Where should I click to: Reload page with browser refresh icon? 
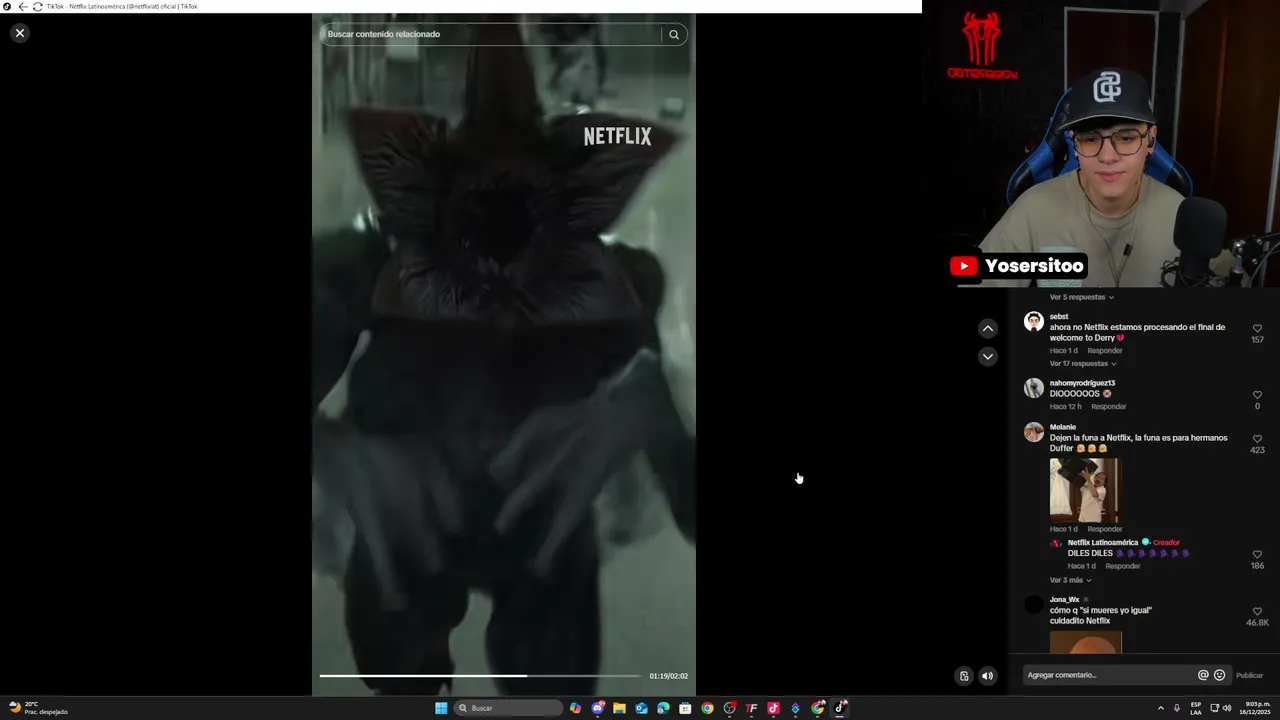[37, 6]
